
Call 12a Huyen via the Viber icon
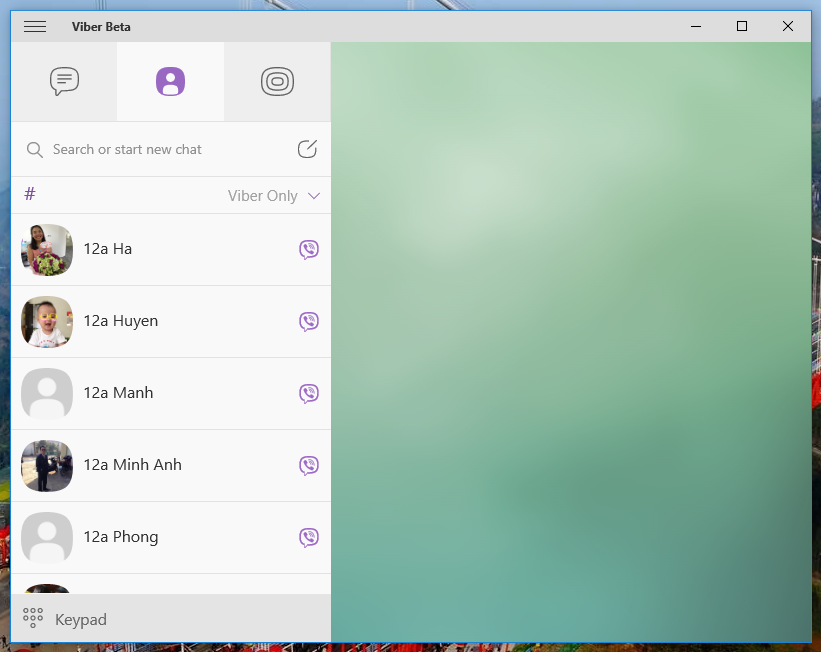(309, 321)
